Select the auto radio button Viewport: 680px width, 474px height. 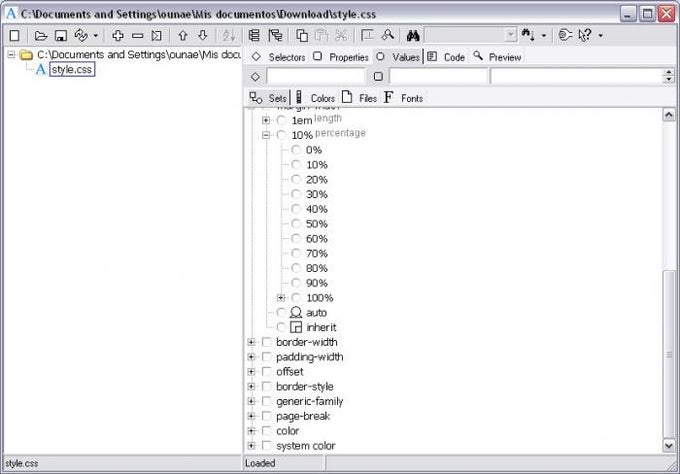(x=281, y=312)
